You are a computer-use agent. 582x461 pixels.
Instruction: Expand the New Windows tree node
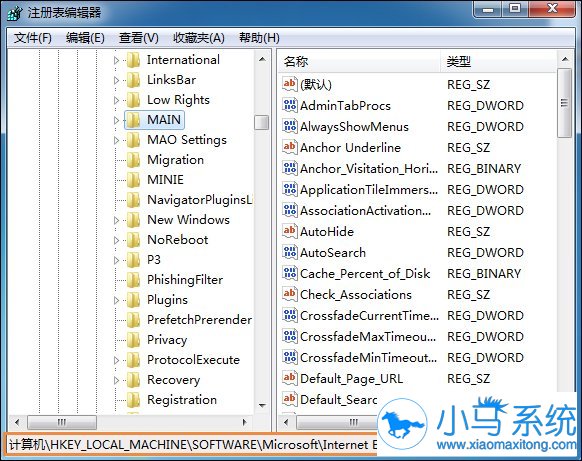pos(117,220)
